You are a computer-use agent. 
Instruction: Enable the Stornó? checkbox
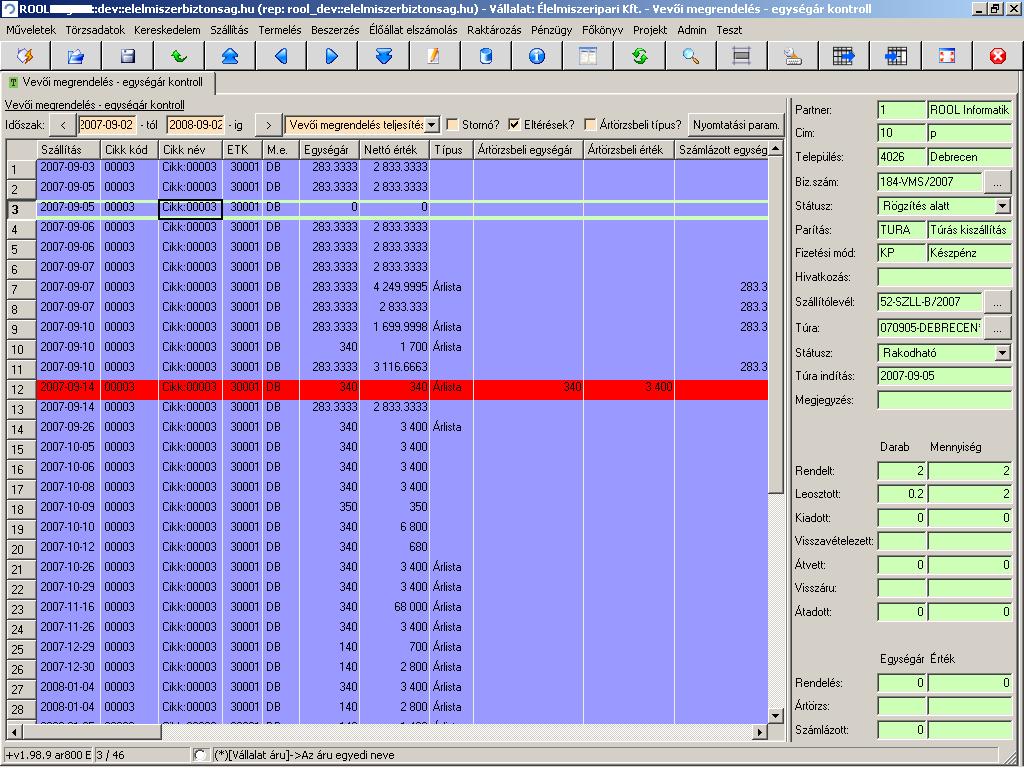pyautogui.click(x=452, y=124)
